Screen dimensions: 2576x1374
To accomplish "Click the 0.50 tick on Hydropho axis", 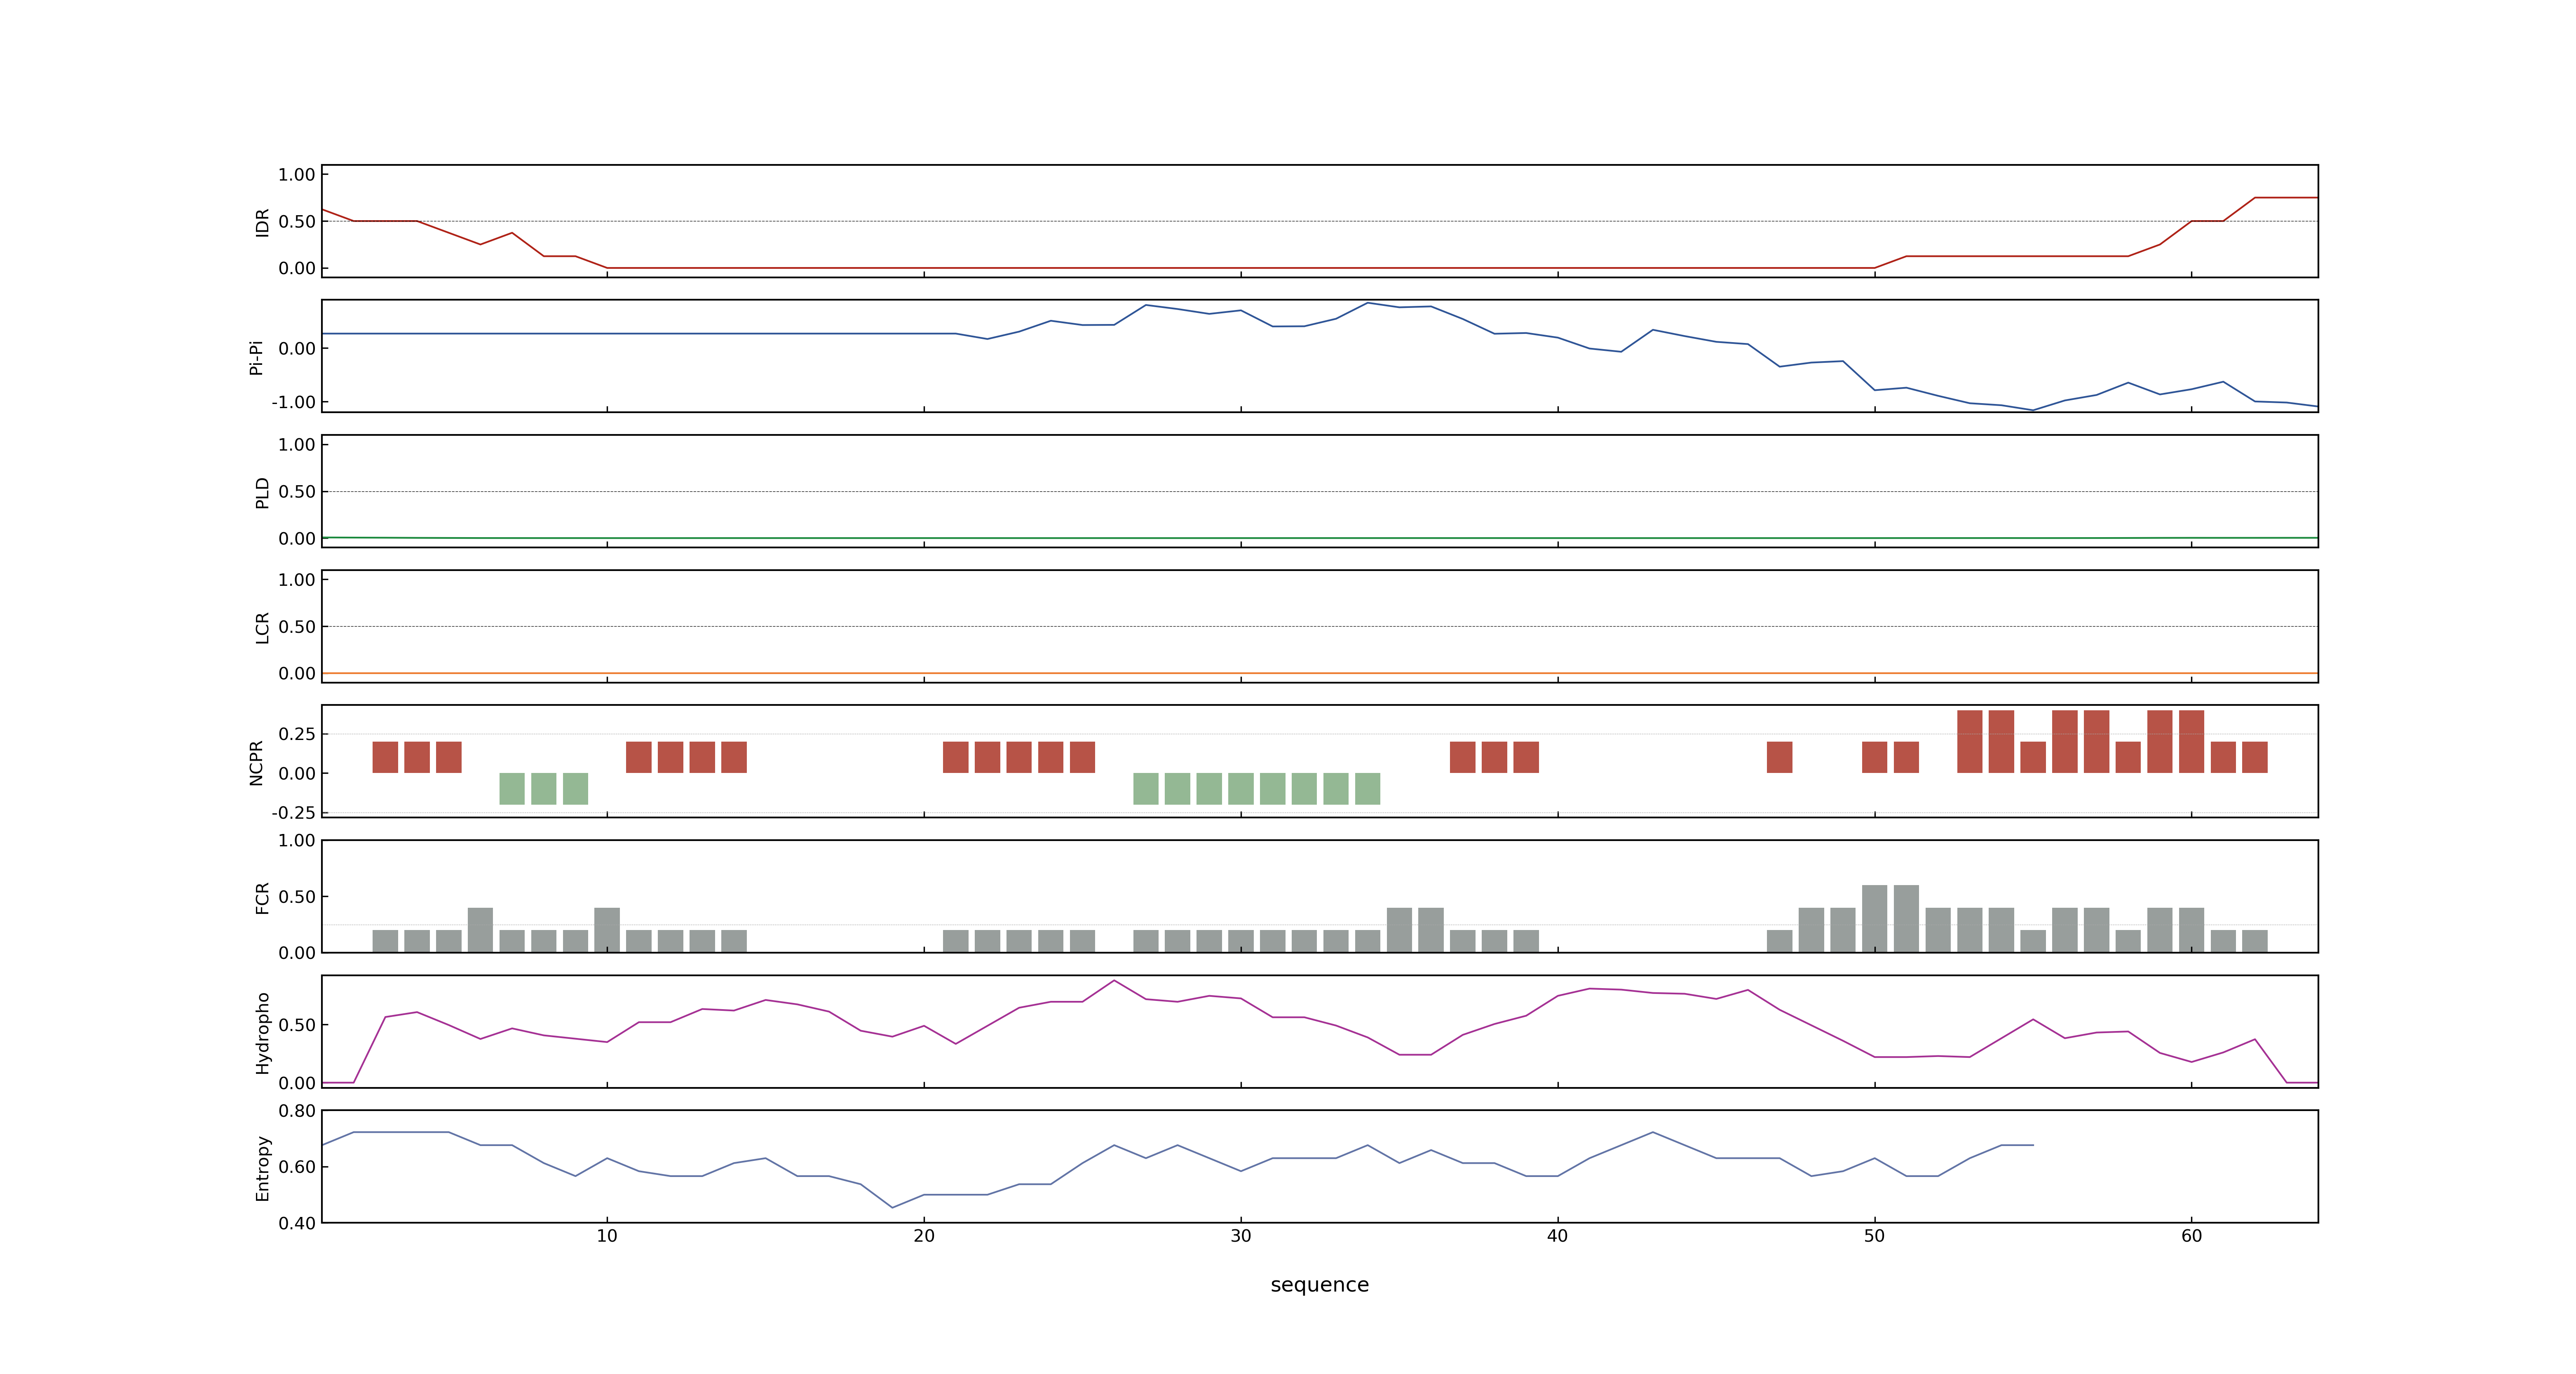I will (297, 1025).
